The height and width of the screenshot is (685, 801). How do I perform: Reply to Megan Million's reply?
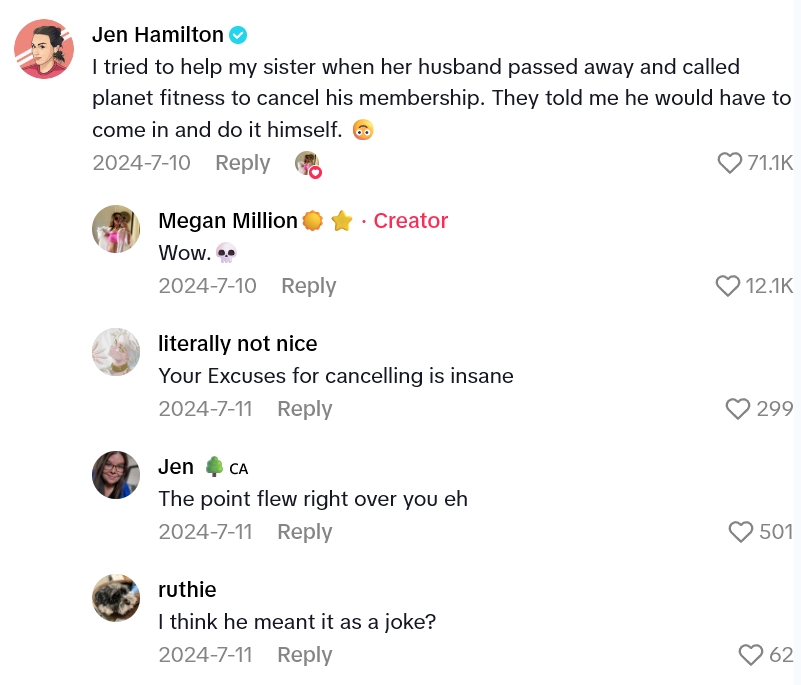click(308, 286)
